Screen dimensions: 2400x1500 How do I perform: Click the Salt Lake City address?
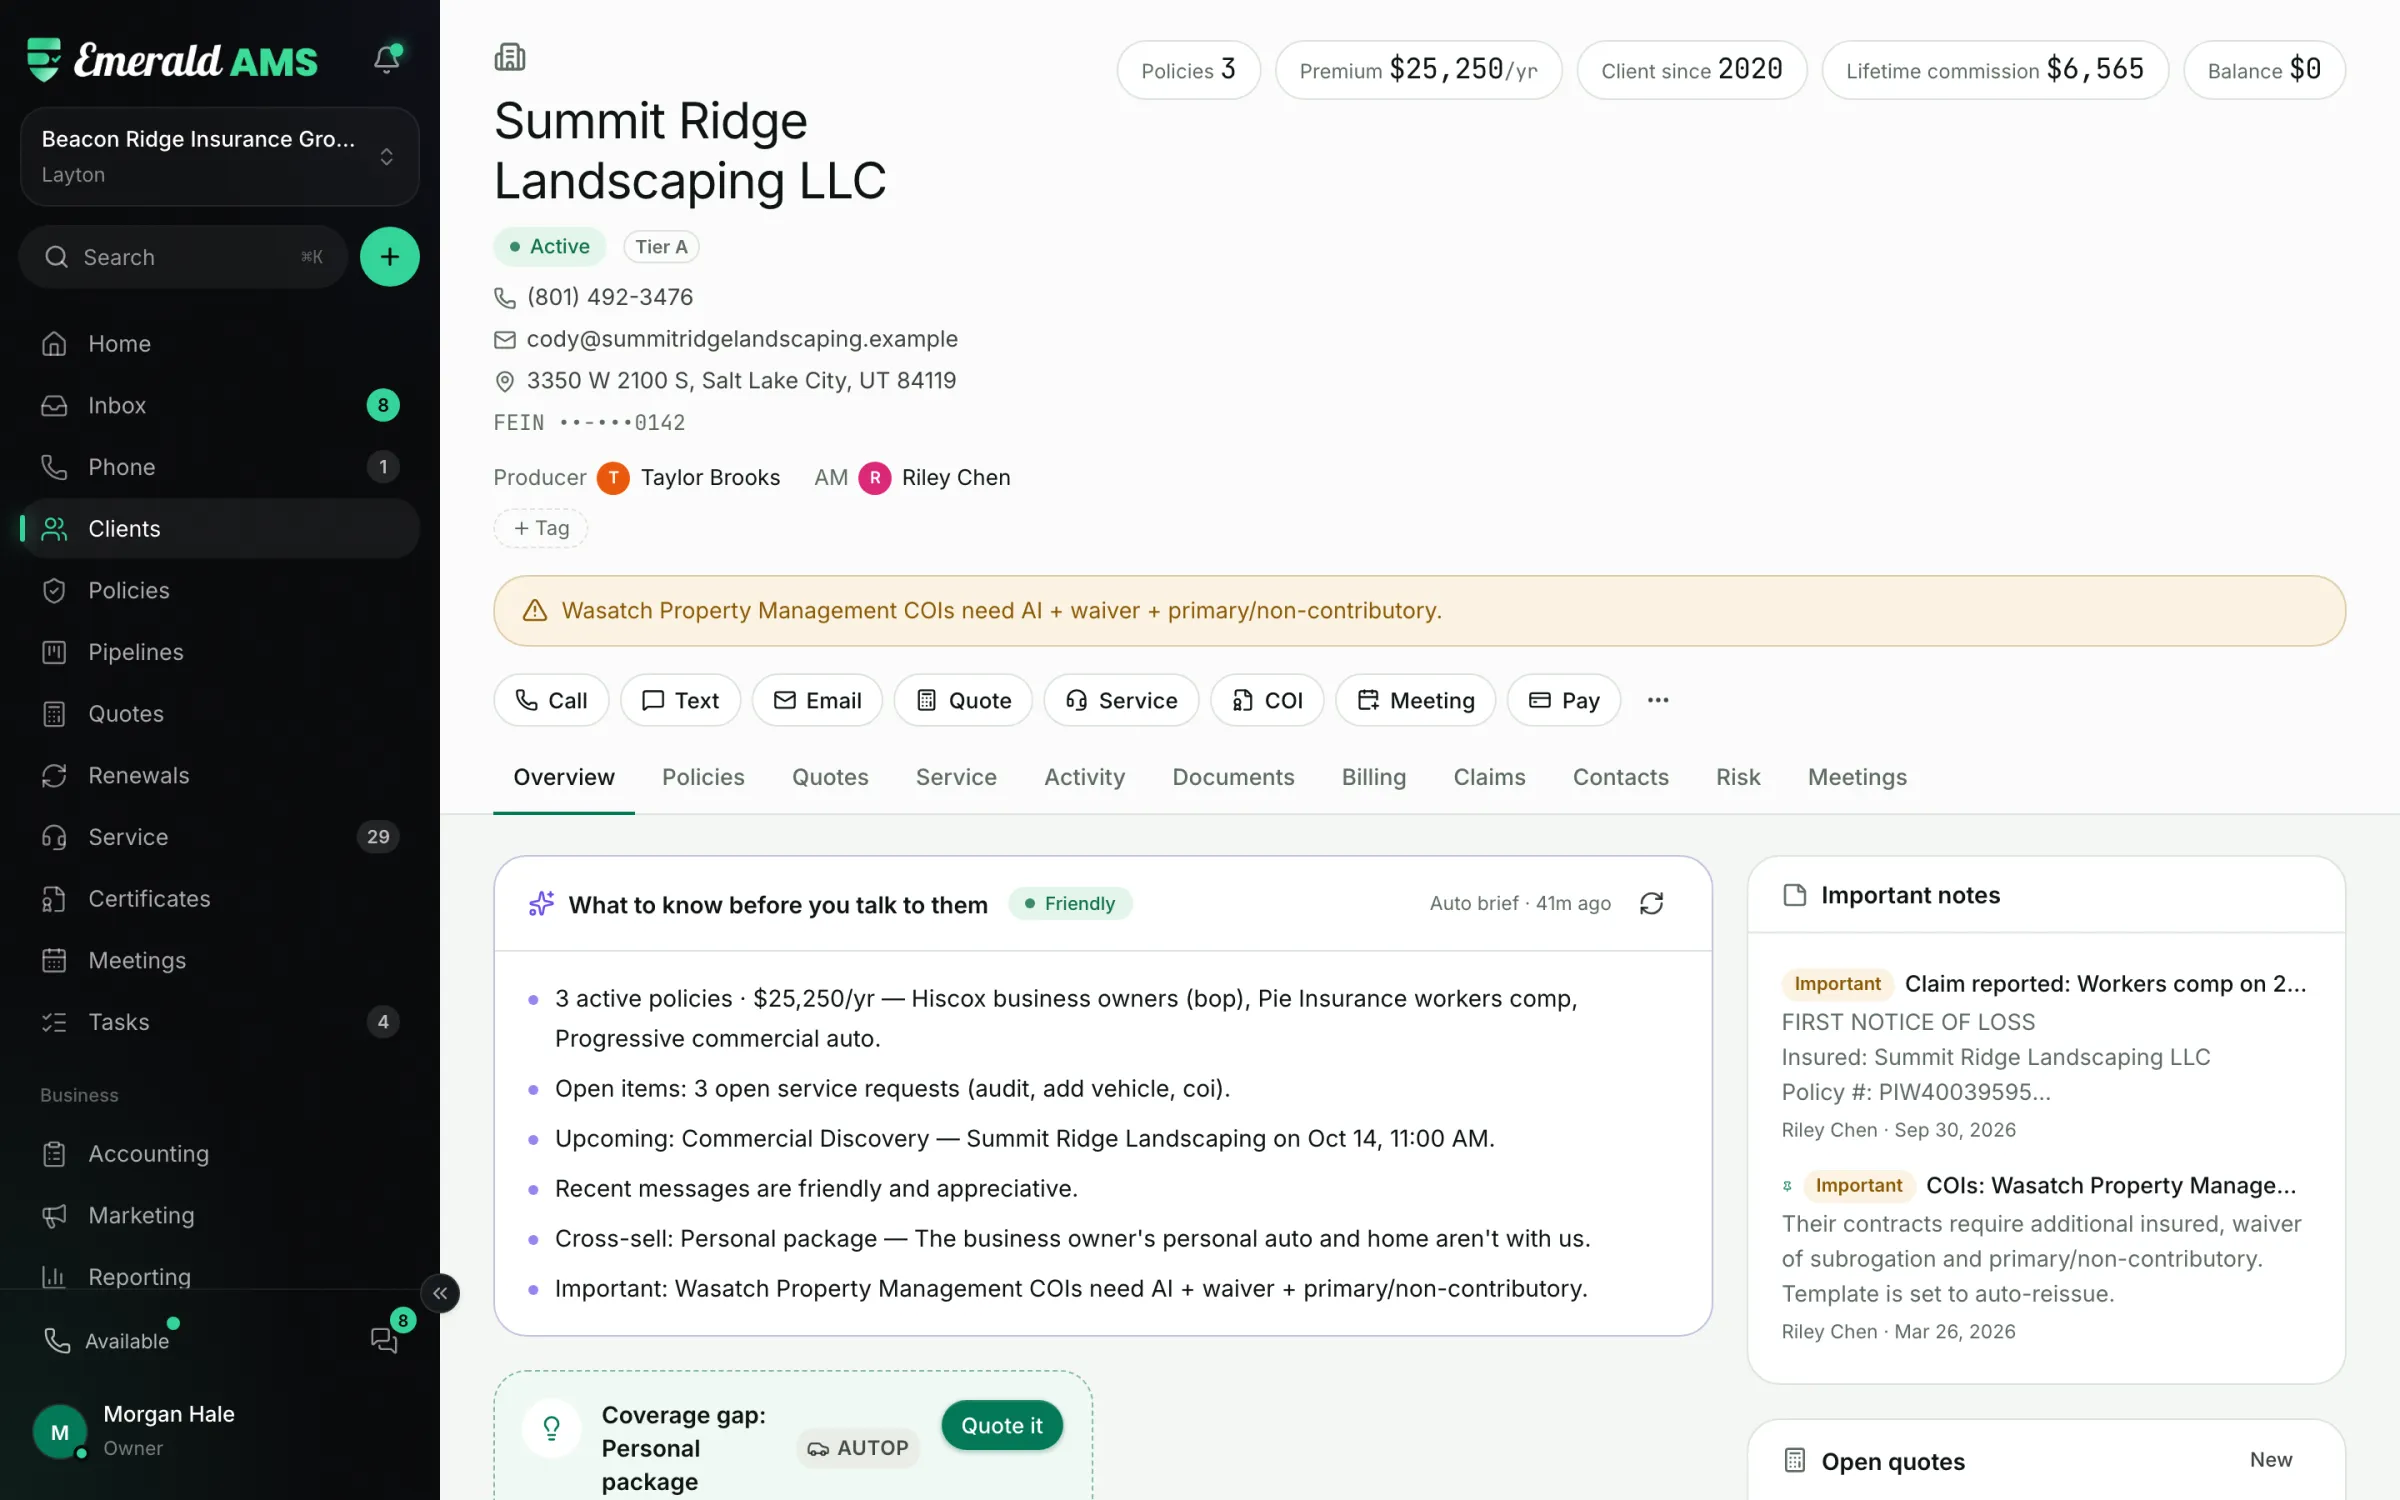(741, 381)
